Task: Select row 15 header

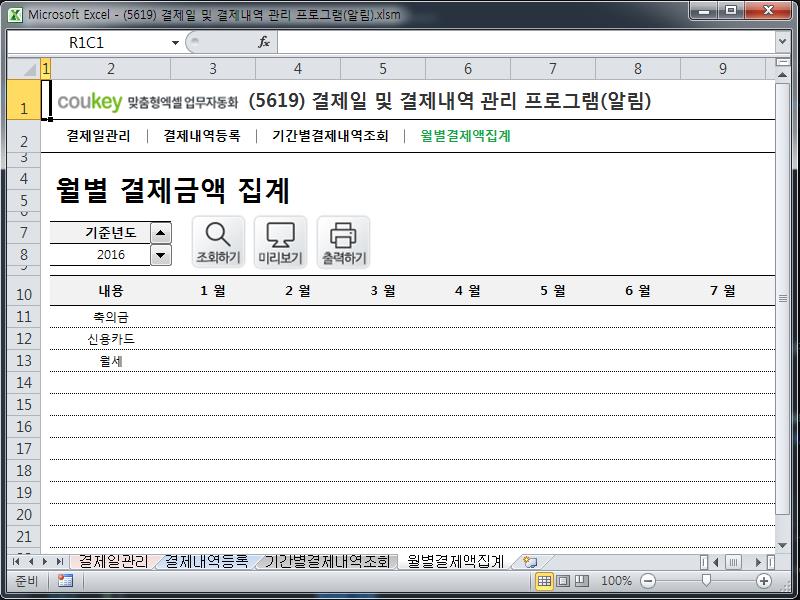Action: point(24,405)
